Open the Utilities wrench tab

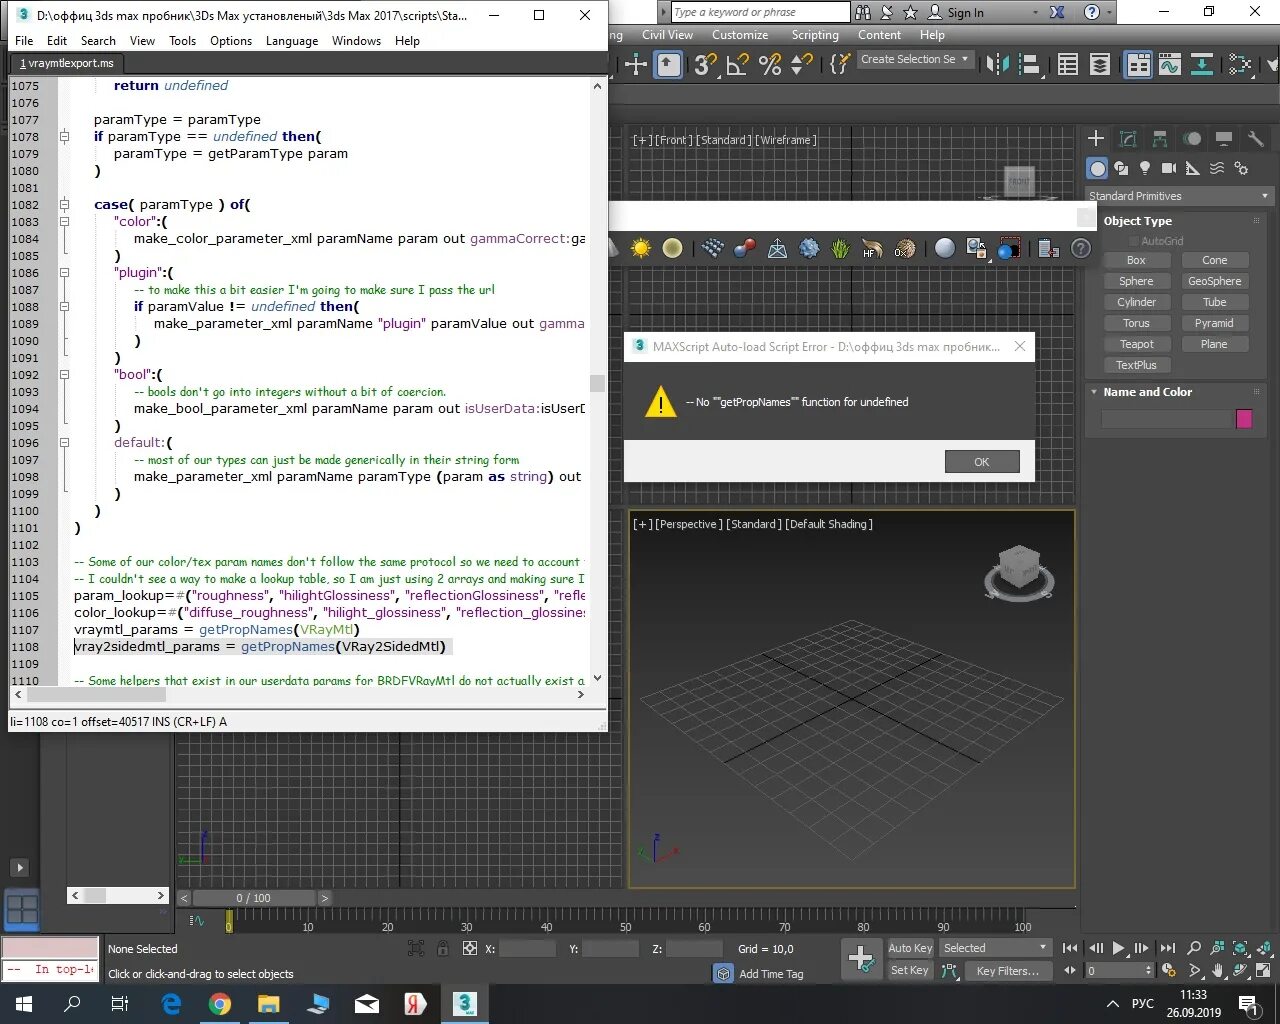[1256, 139]
